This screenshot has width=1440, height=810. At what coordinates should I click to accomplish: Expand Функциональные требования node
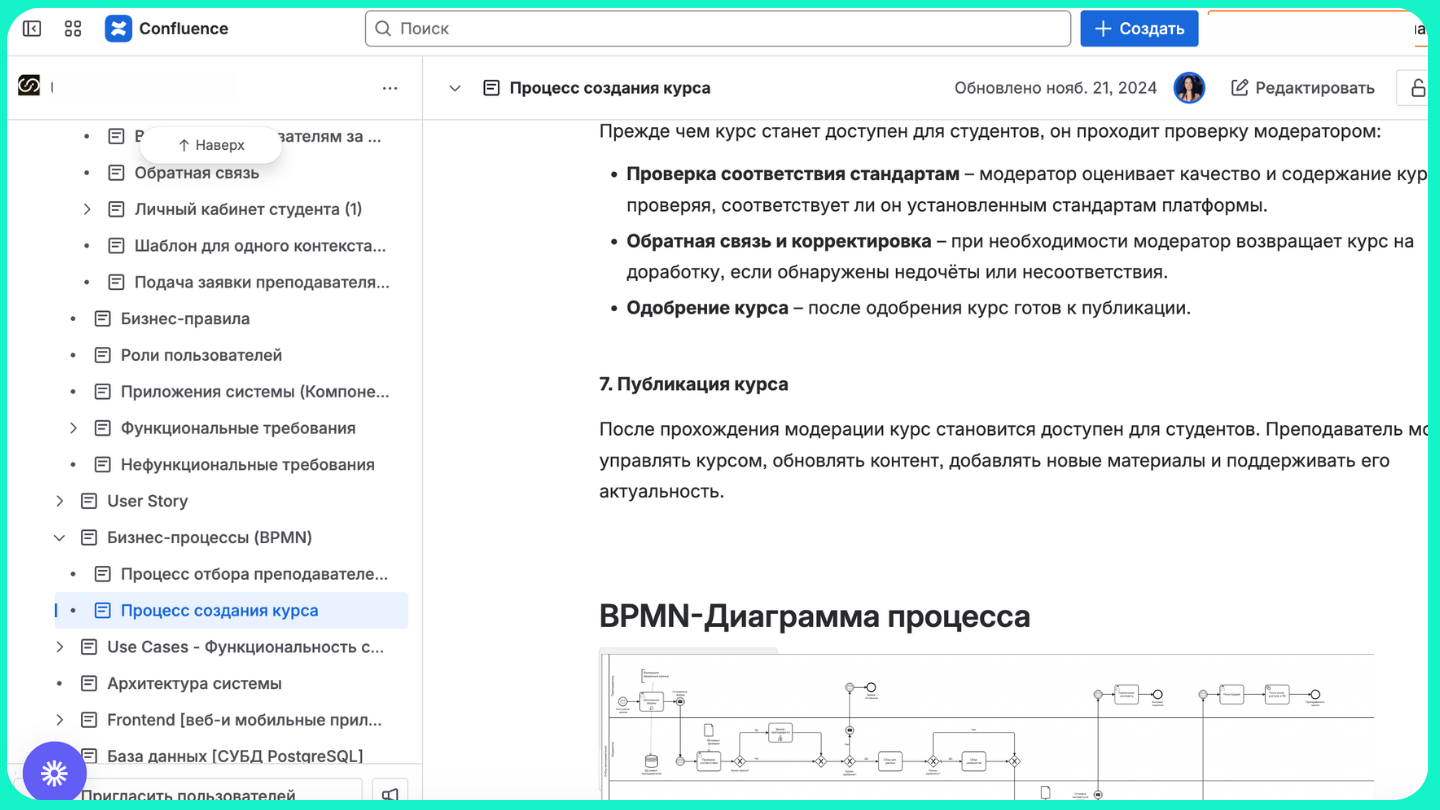(x=73, y=428)
